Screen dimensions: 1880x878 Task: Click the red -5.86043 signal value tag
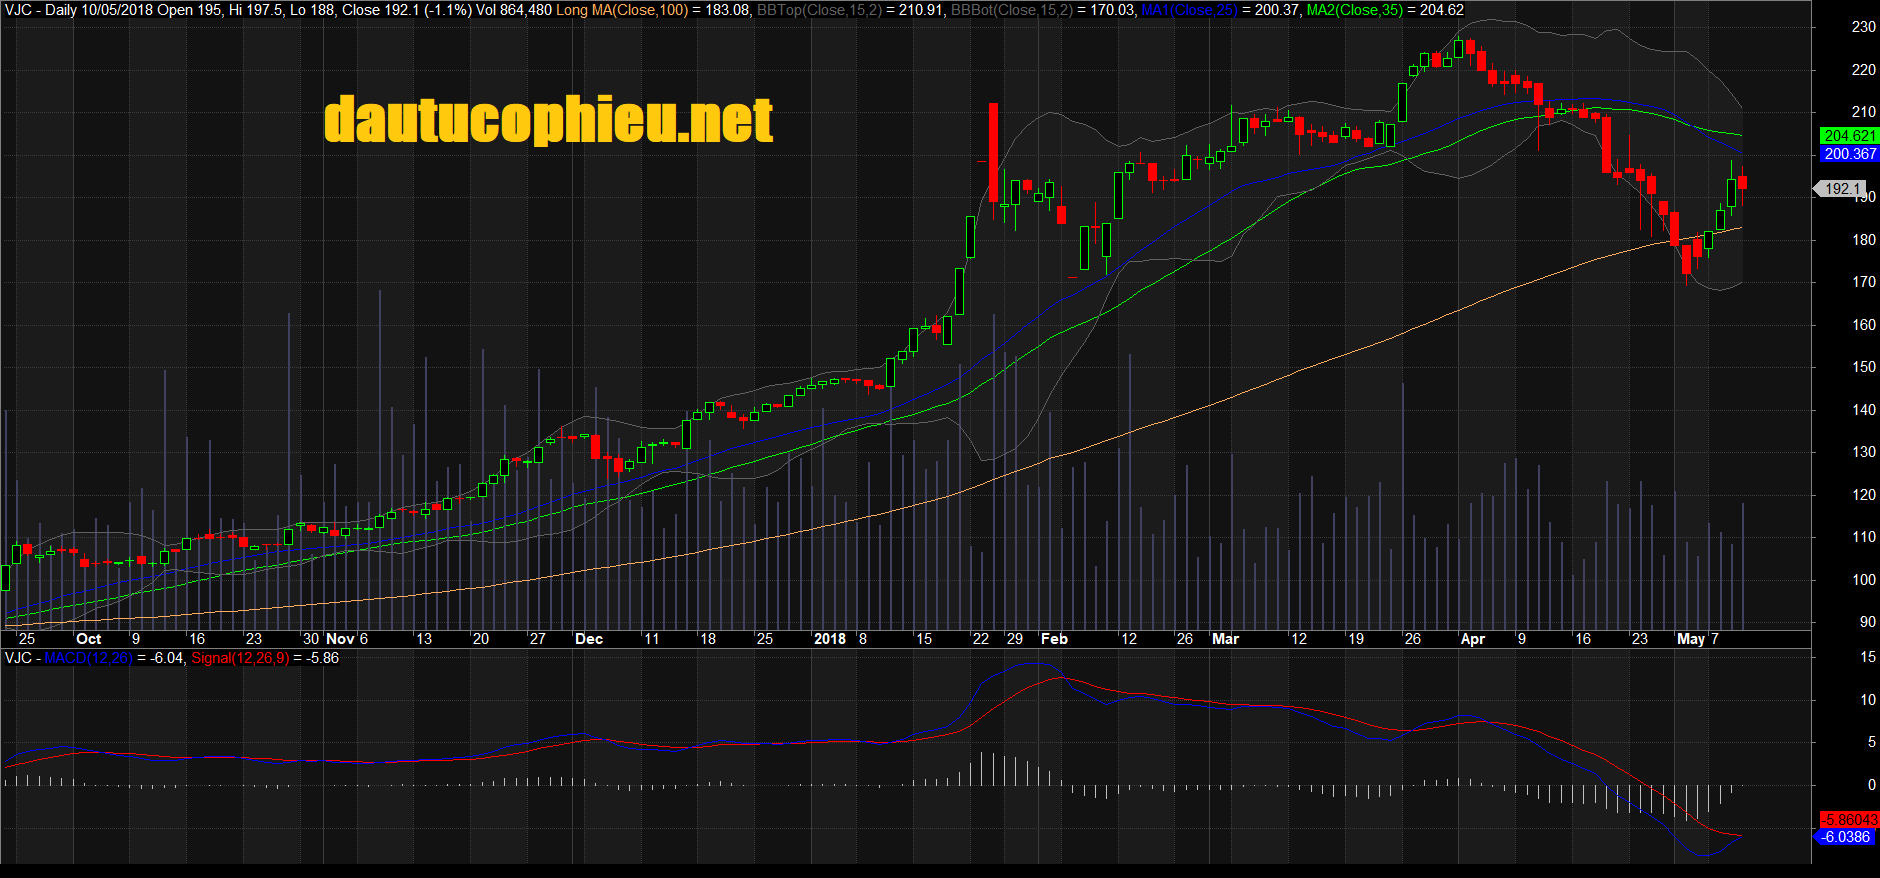[x=1849, y=819]
